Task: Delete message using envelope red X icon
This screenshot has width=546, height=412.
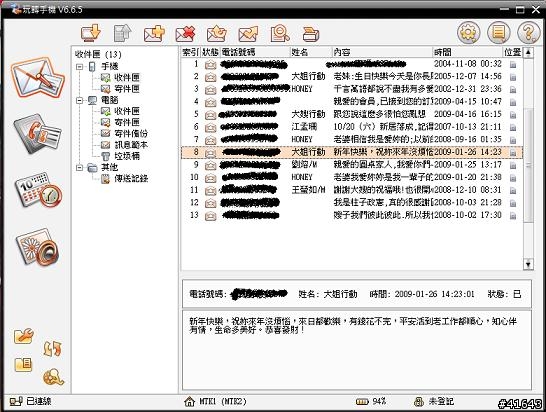Action: 185,34
